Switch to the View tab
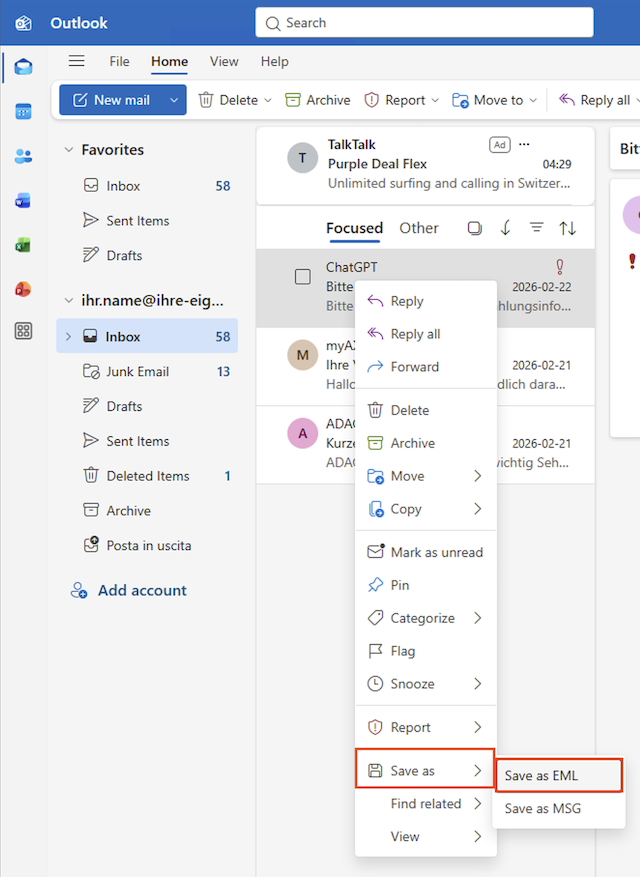 click(224, 62)
